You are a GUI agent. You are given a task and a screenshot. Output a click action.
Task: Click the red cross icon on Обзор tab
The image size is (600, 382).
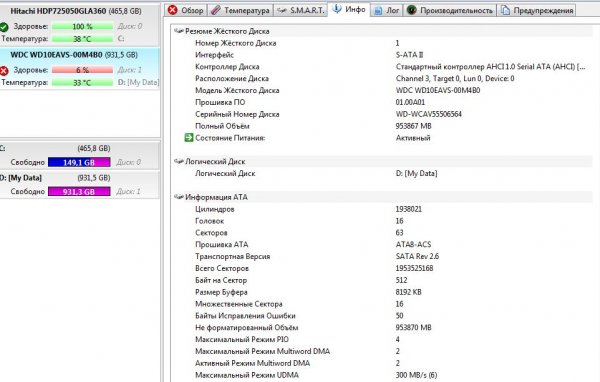(173, 10)
